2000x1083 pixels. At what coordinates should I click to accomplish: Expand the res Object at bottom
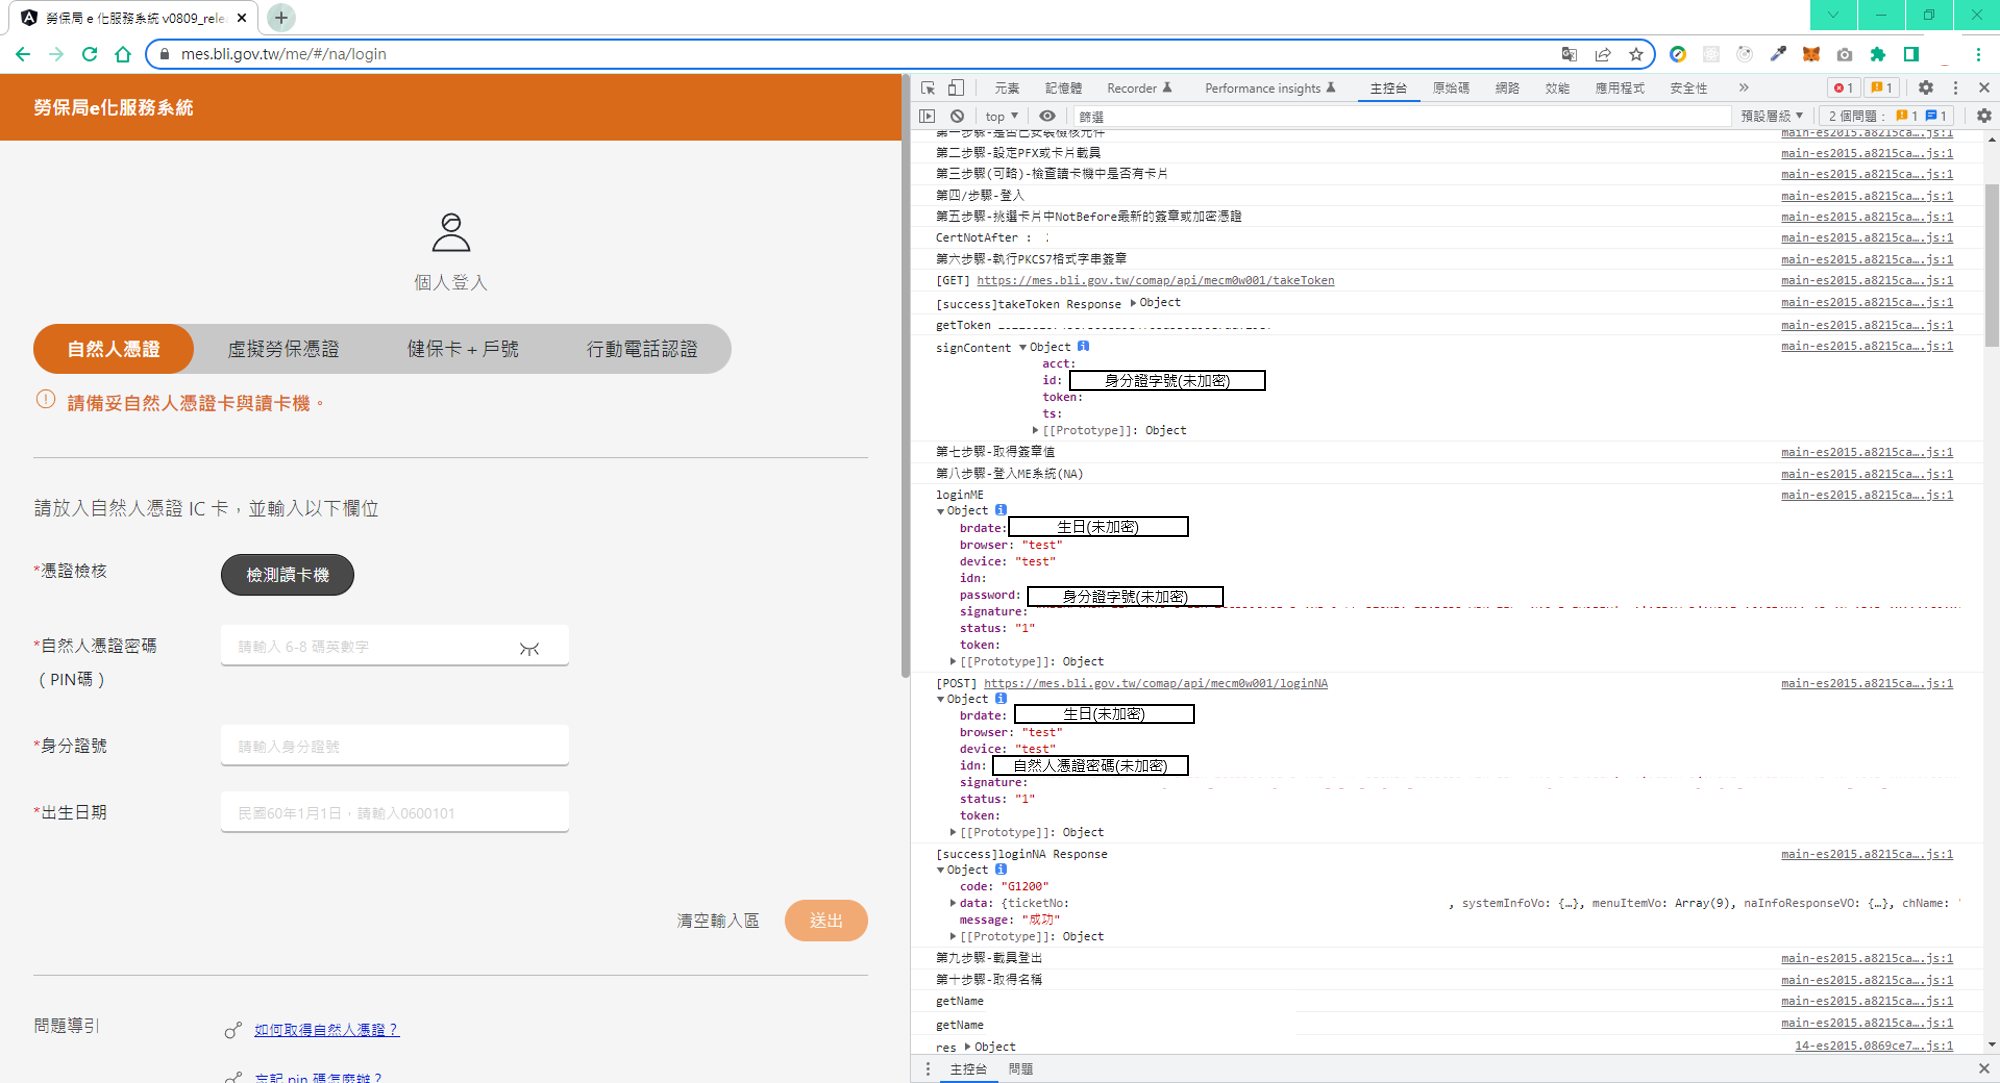(x=967, y=1046)
